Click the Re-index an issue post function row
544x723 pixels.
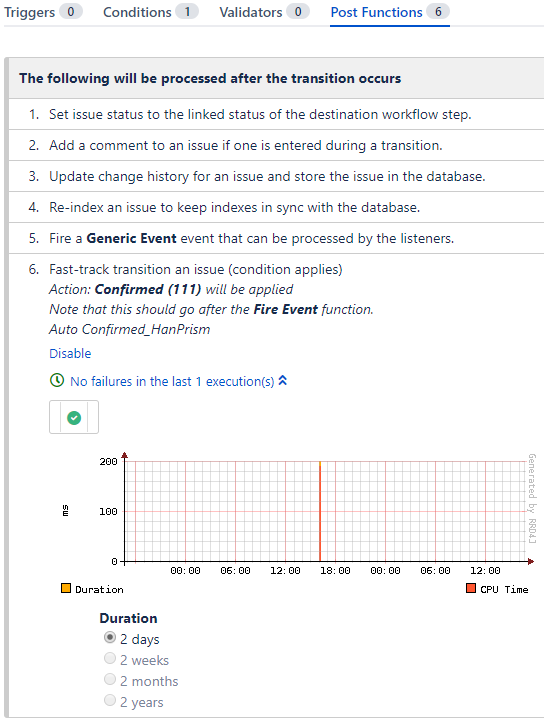click(x=276, y=207)
